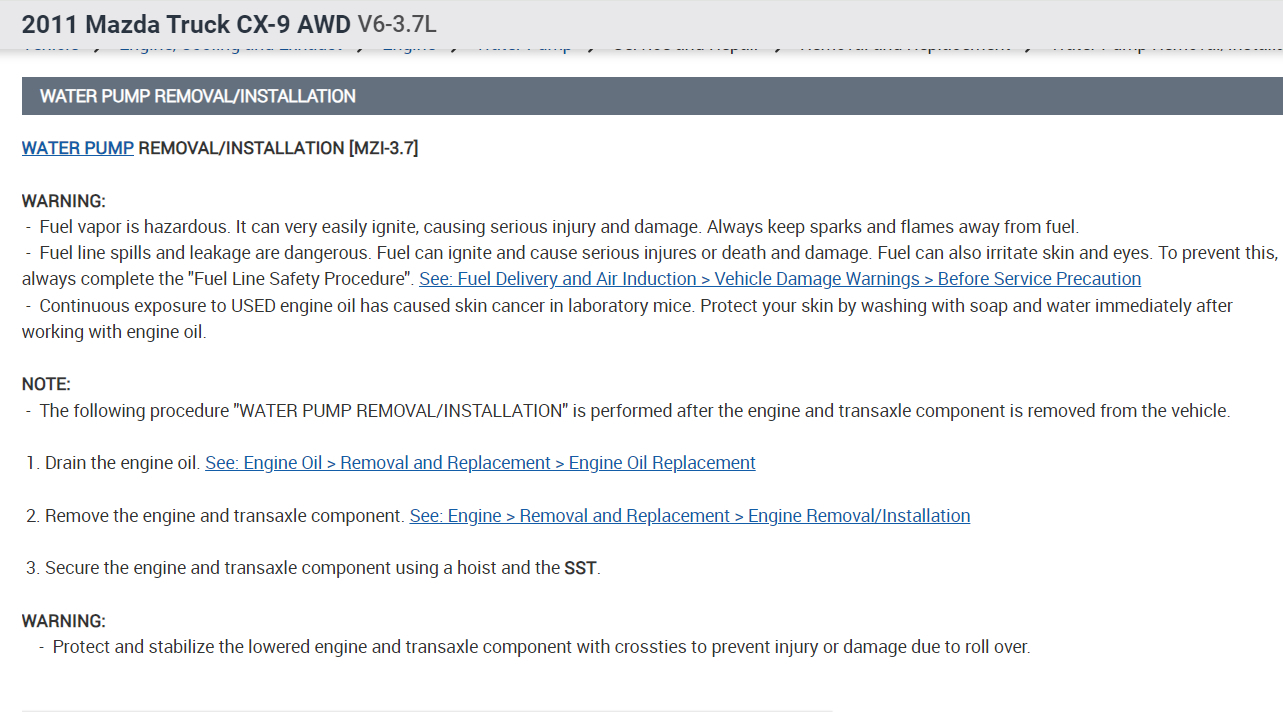
Task: Click step 2 'Remove the engine and transaxle component.'
Action: [x=216, y=516]
